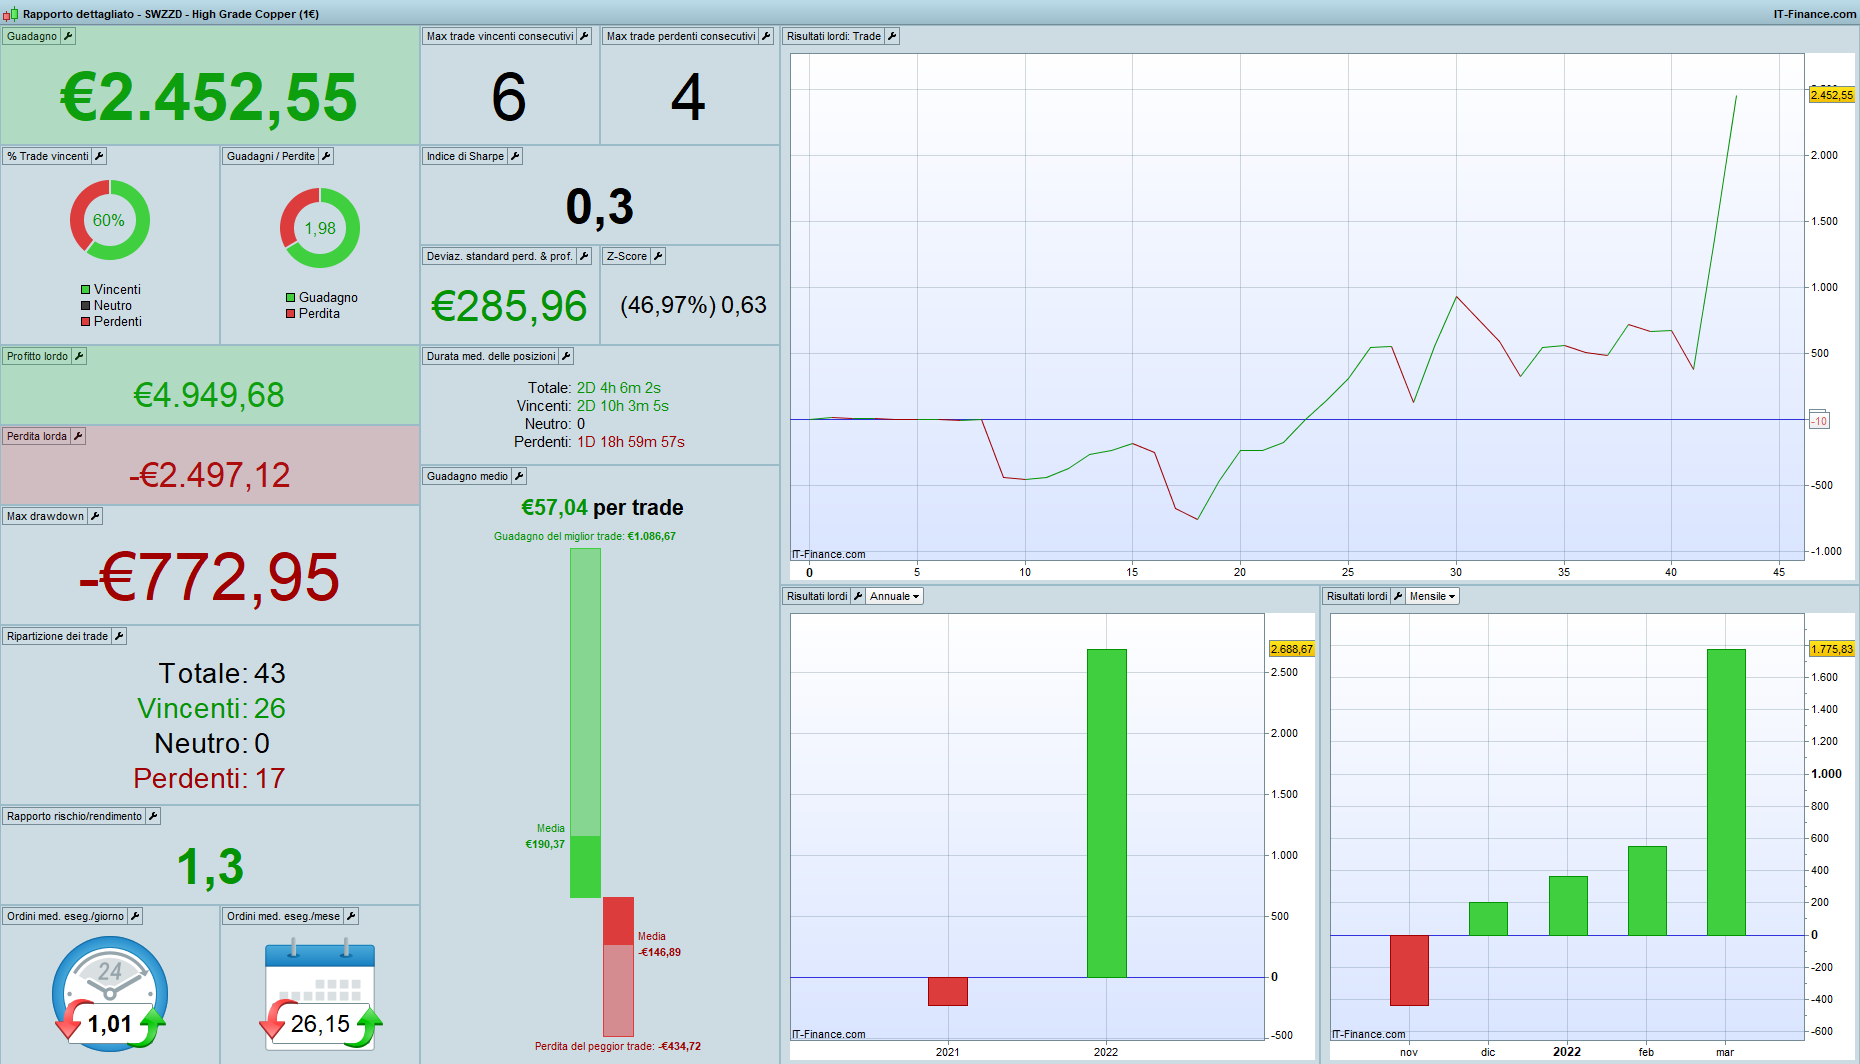The image size is (1860, 1064).
Task: Open wrench settings for annual Risultati lordi chart
Action: point(858,596)
